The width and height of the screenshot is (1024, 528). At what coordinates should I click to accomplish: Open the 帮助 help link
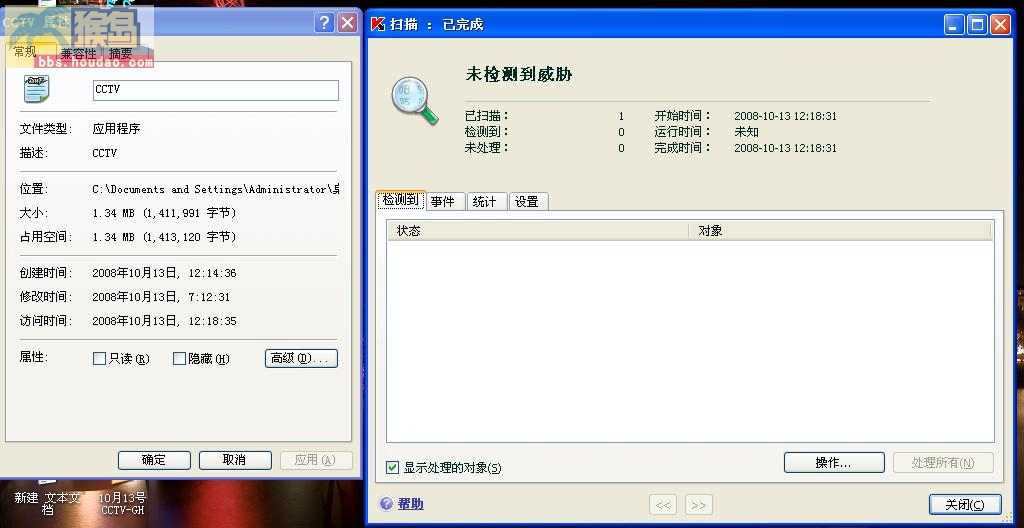coord(411,504)
